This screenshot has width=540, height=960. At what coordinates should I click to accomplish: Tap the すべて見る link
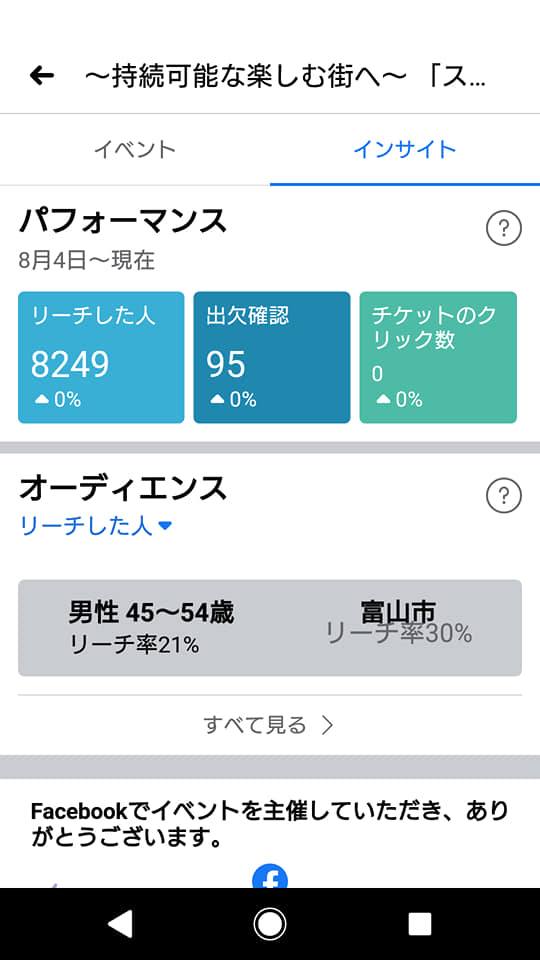(x=255, y=726)
